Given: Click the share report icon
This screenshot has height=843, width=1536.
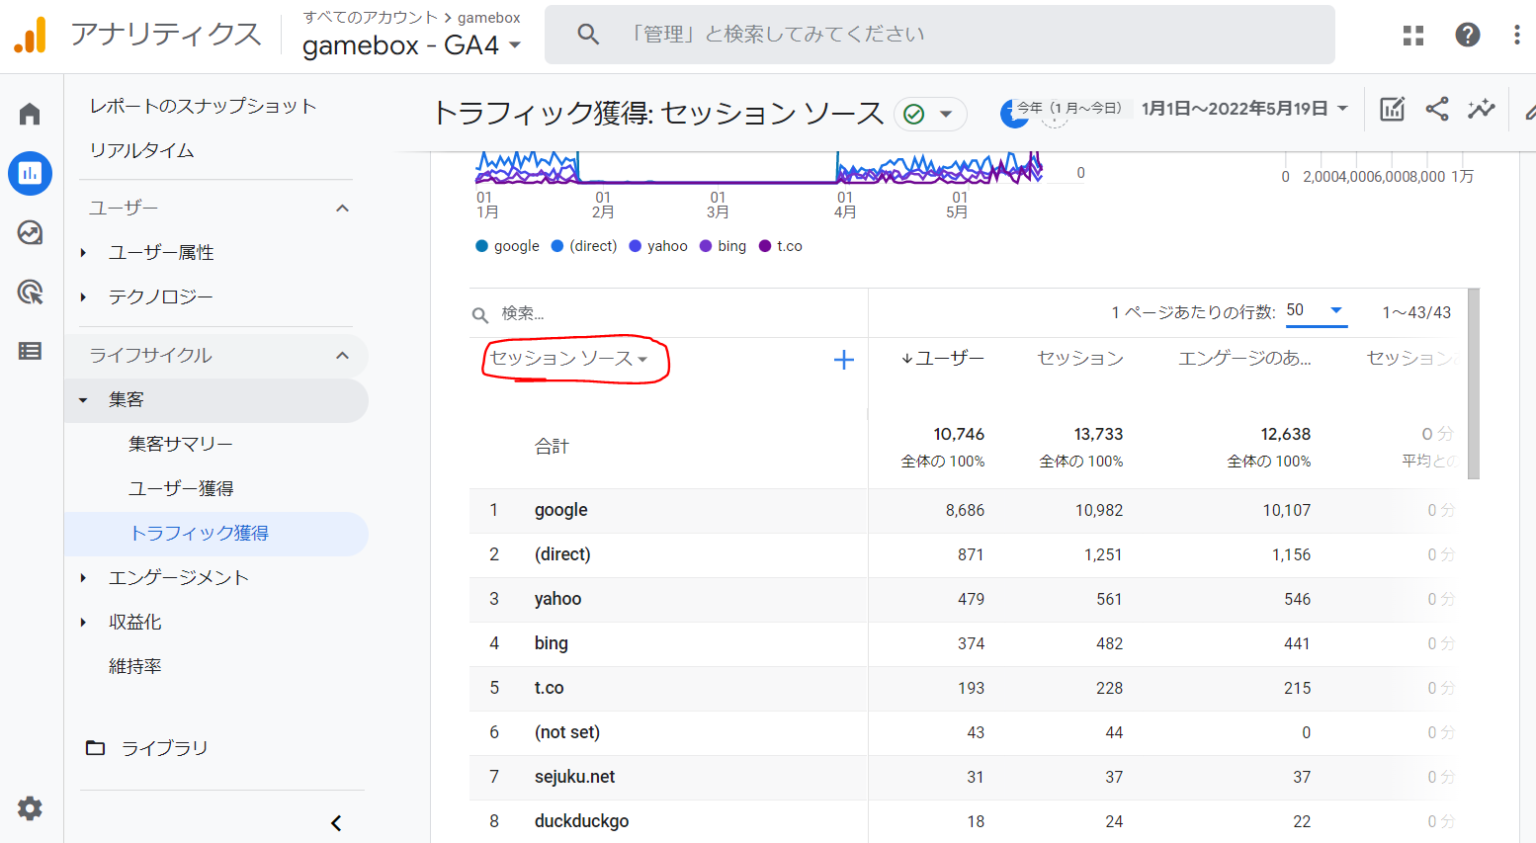Looking at the screenshot, I should pos(1437,109).
